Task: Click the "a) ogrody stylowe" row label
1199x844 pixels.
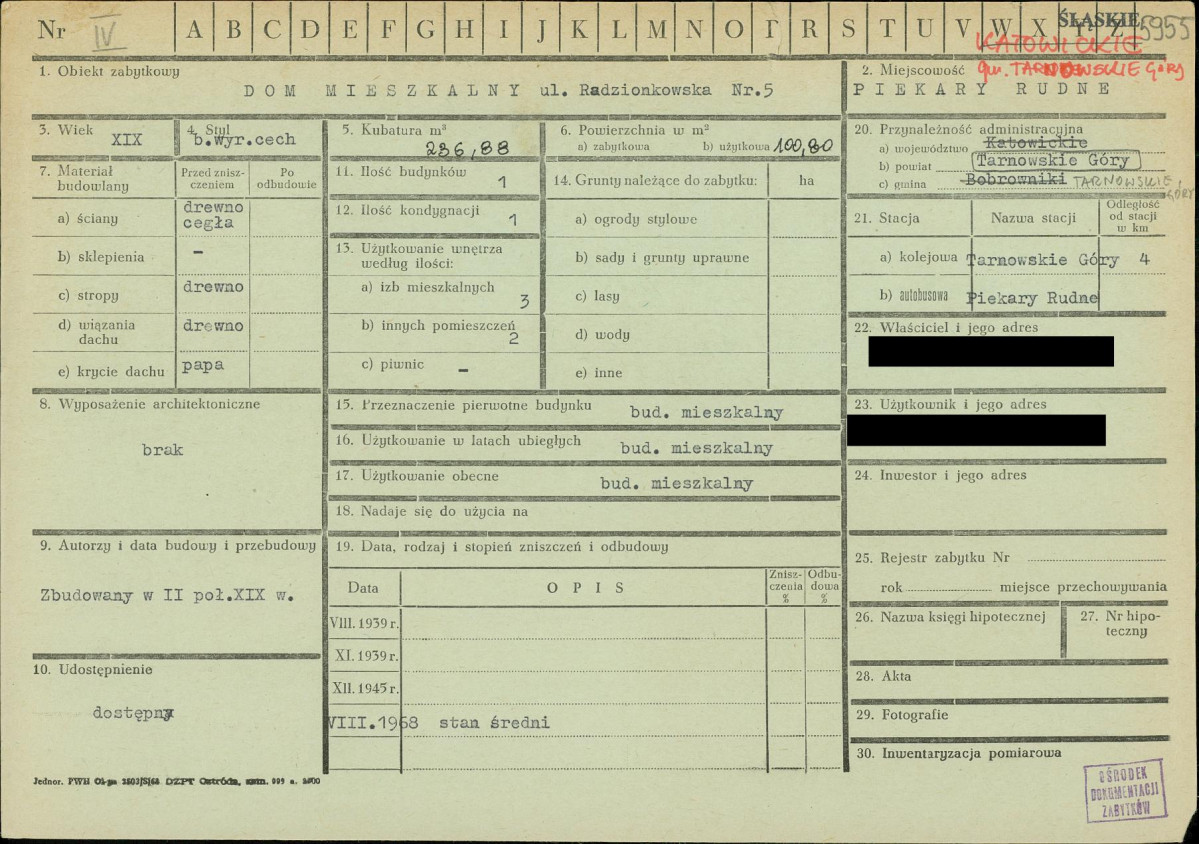Action: click(x=635, y=219)
